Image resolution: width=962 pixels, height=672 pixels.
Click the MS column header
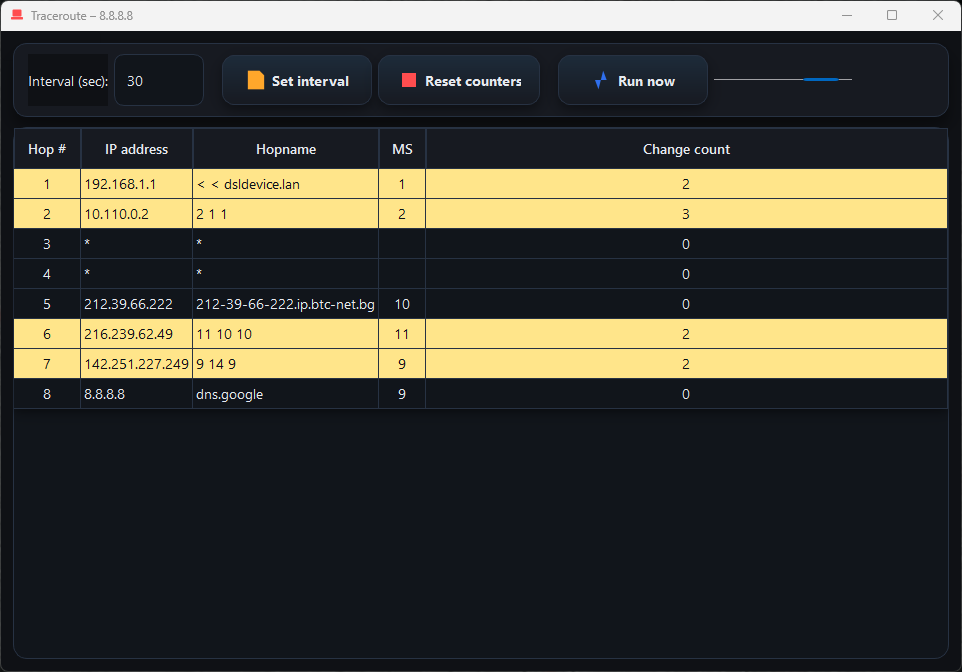pos(402,149)
